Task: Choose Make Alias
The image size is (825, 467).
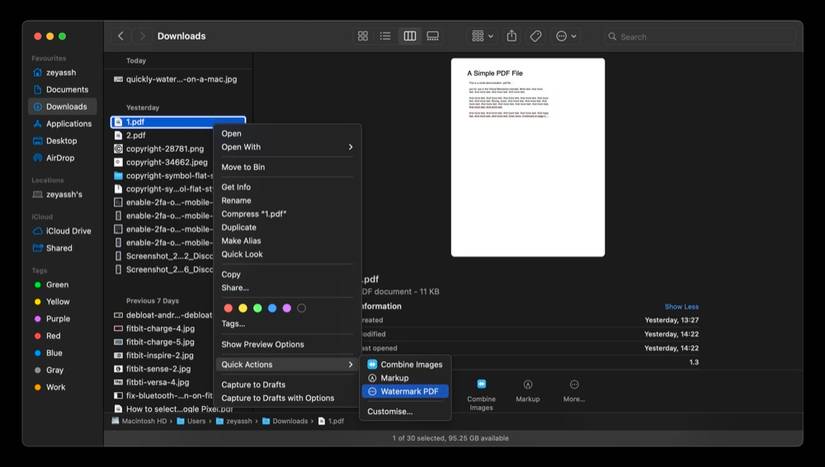Action: pyautogui.click(x=287, y=241)
